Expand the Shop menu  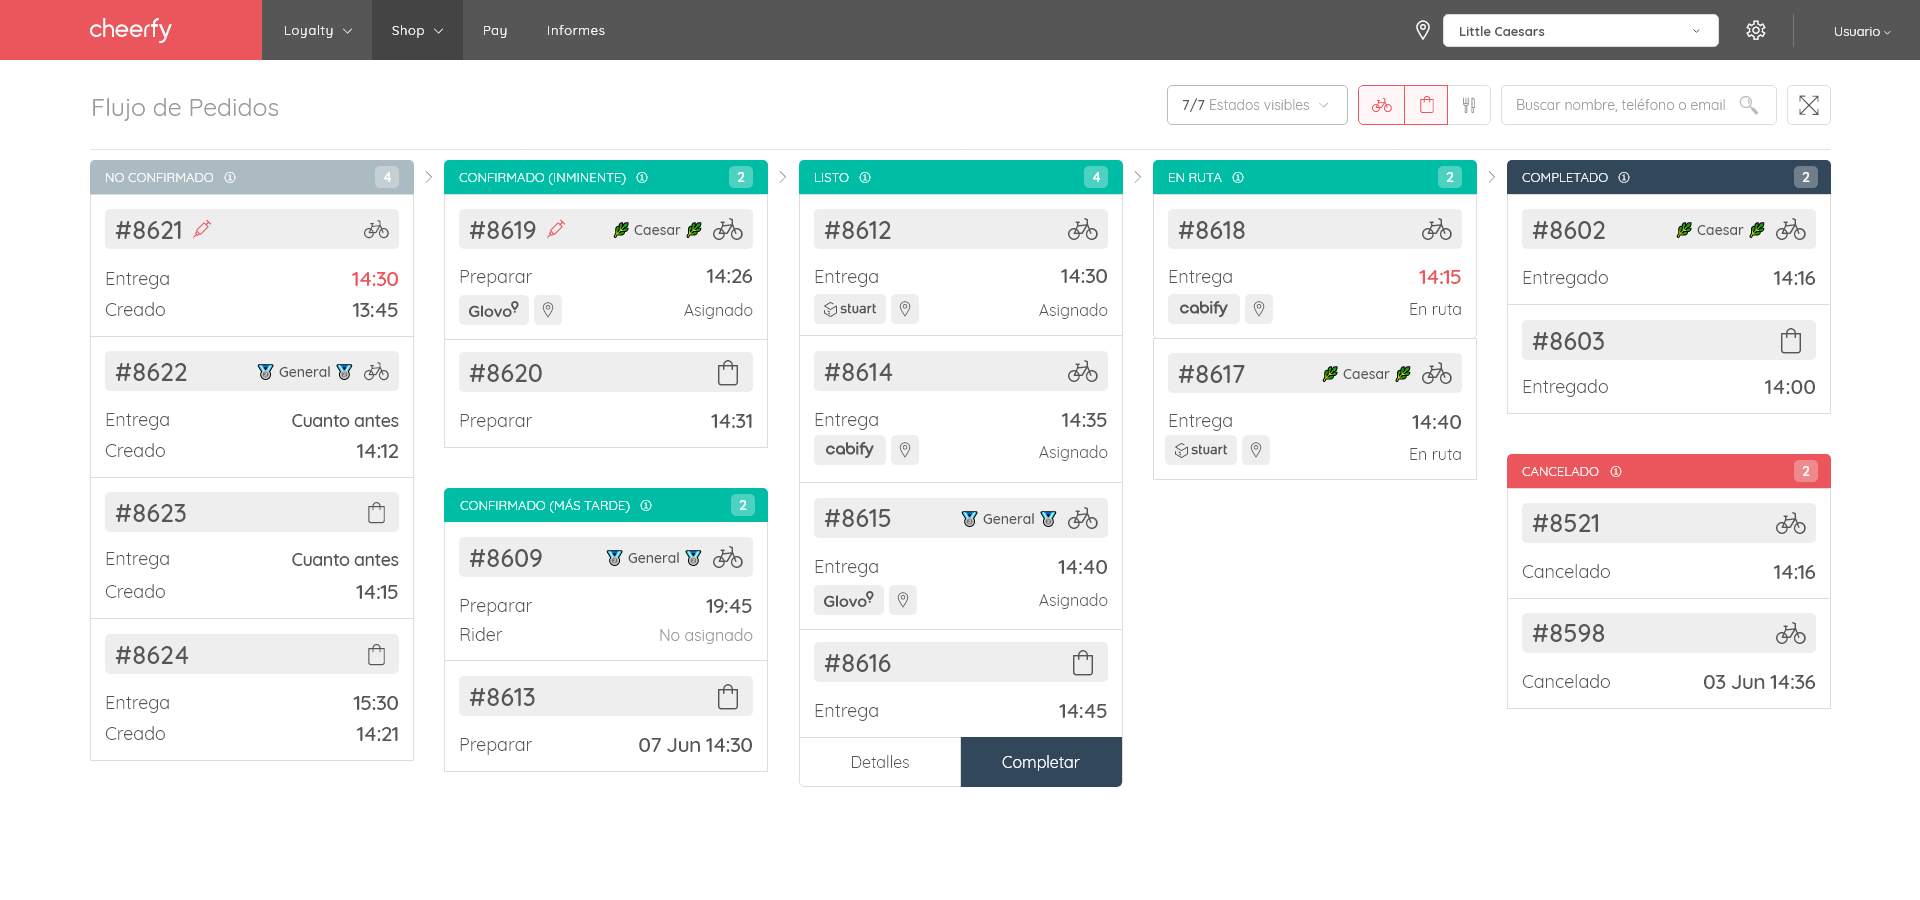417,30
